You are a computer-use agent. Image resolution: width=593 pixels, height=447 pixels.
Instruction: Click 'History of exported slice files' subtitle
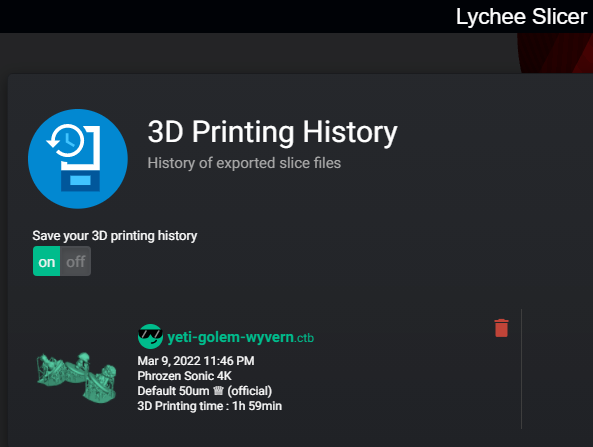click(244, 163)
